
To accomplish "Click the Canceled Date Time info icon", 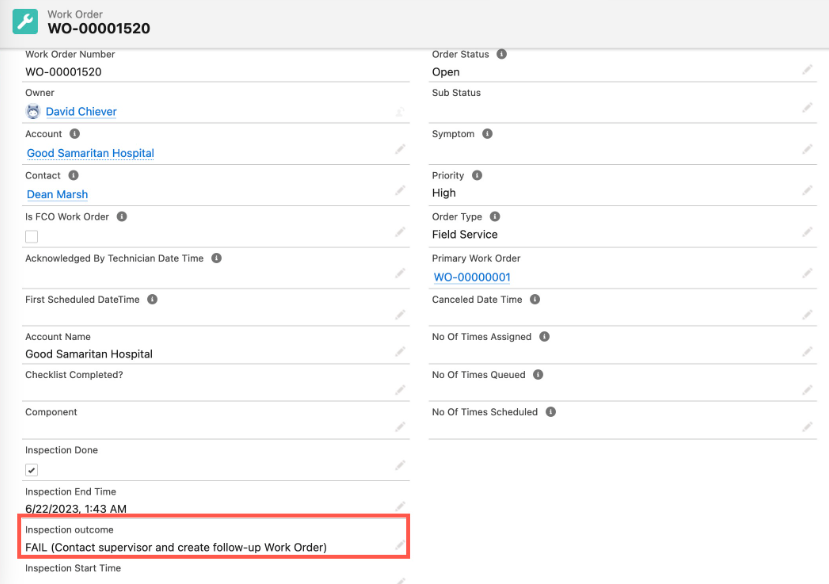I will pyautogui.click(x=535, y=298).
